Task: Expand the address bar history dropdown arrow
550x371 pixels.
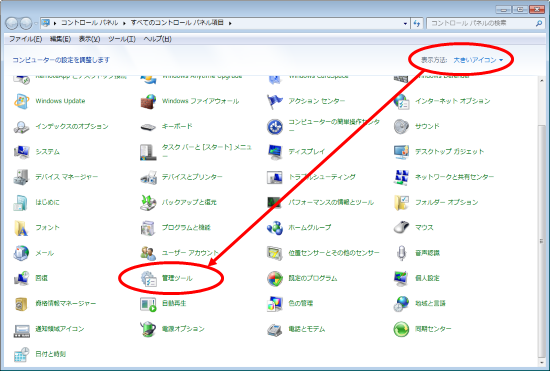Action: [x=405, y=23]
